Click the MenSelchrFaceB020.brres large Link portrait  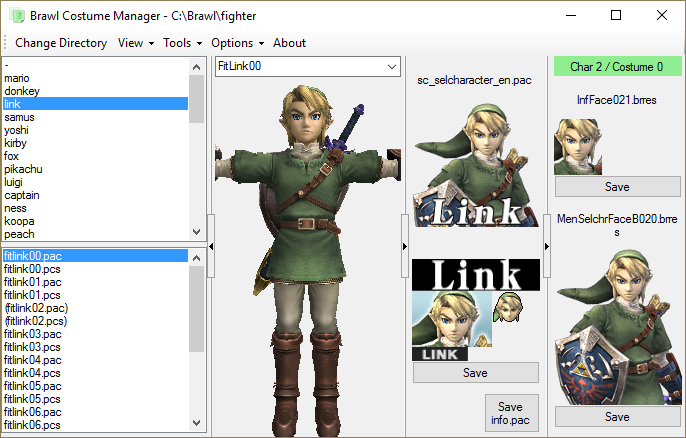pyautogui.click(x=619, y=327)
